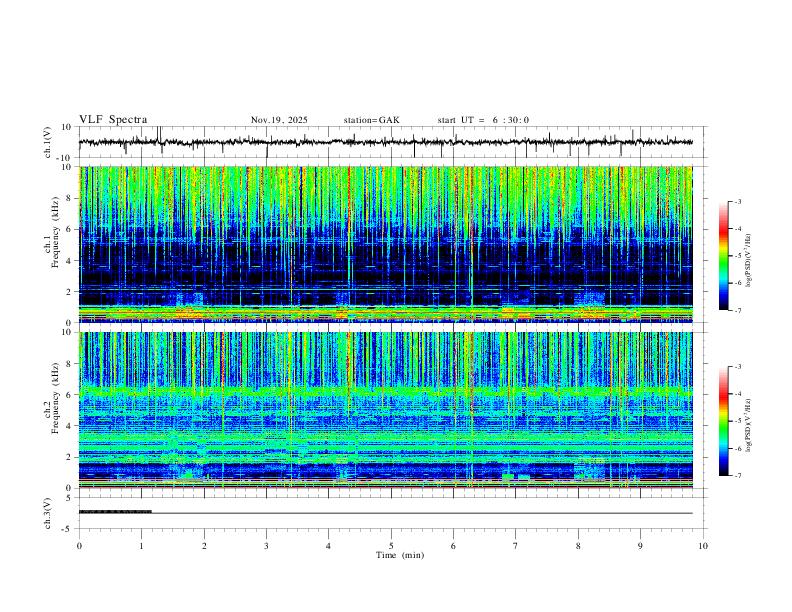This screenshot has height=612, width=792.
Task: Click the 'VLF Spectra' plot title
Action: click(x=113, y=120)
